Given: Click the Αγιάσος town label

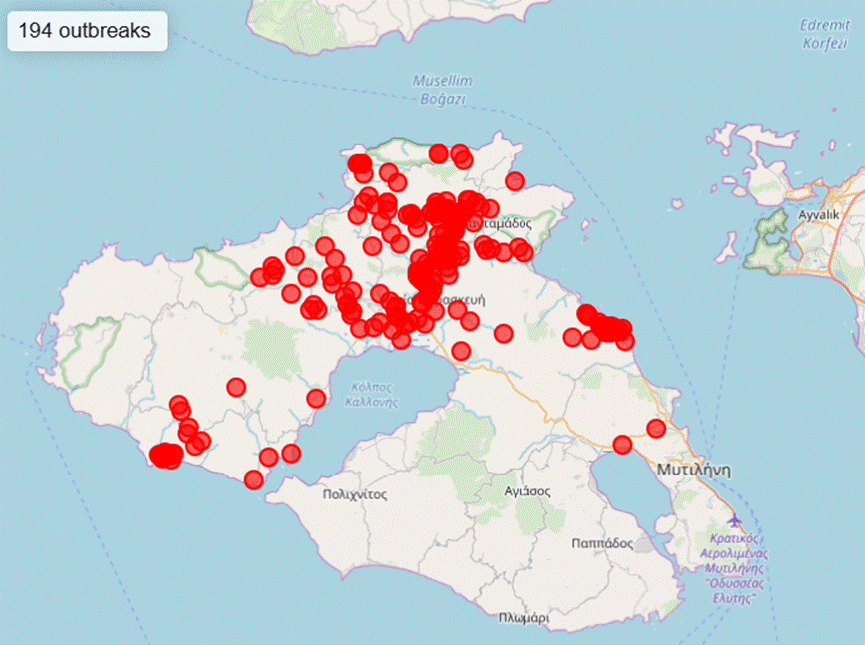Looking at the screenshot, I should [x=527, y=491].
